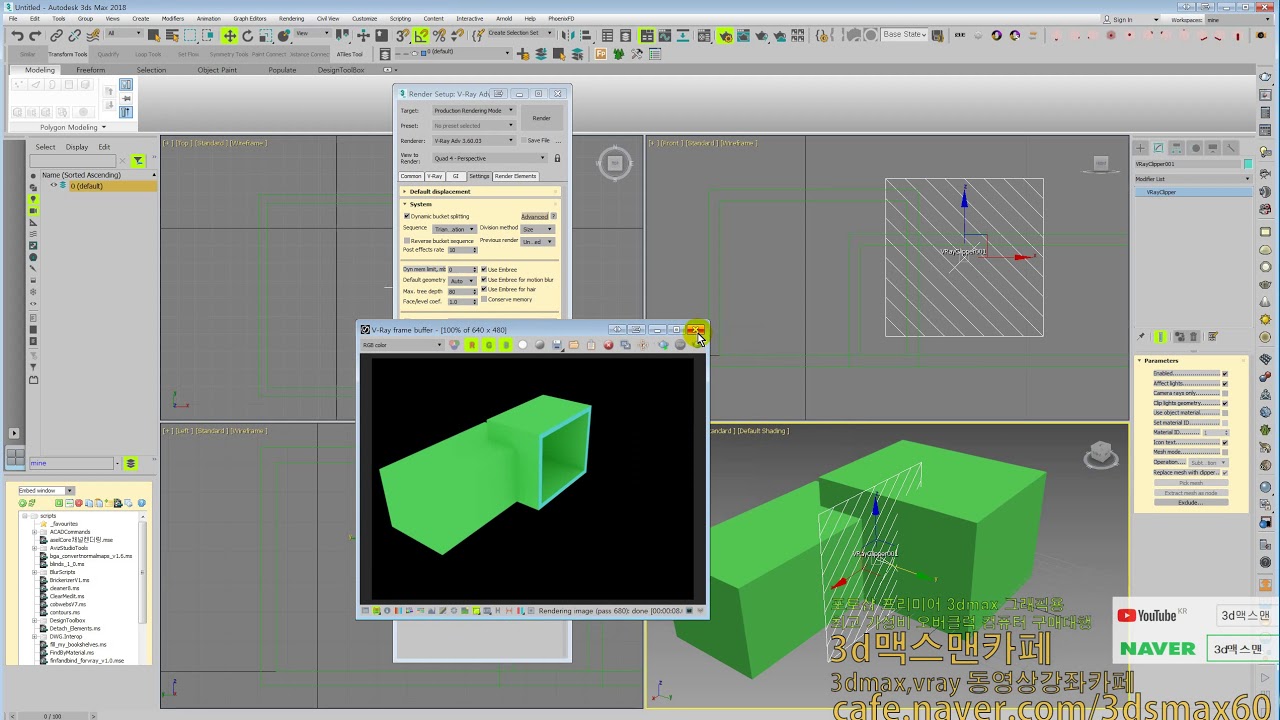Click the VRayClipper001 object name field
1280x720 pixels.
[x=1187, y=164]
